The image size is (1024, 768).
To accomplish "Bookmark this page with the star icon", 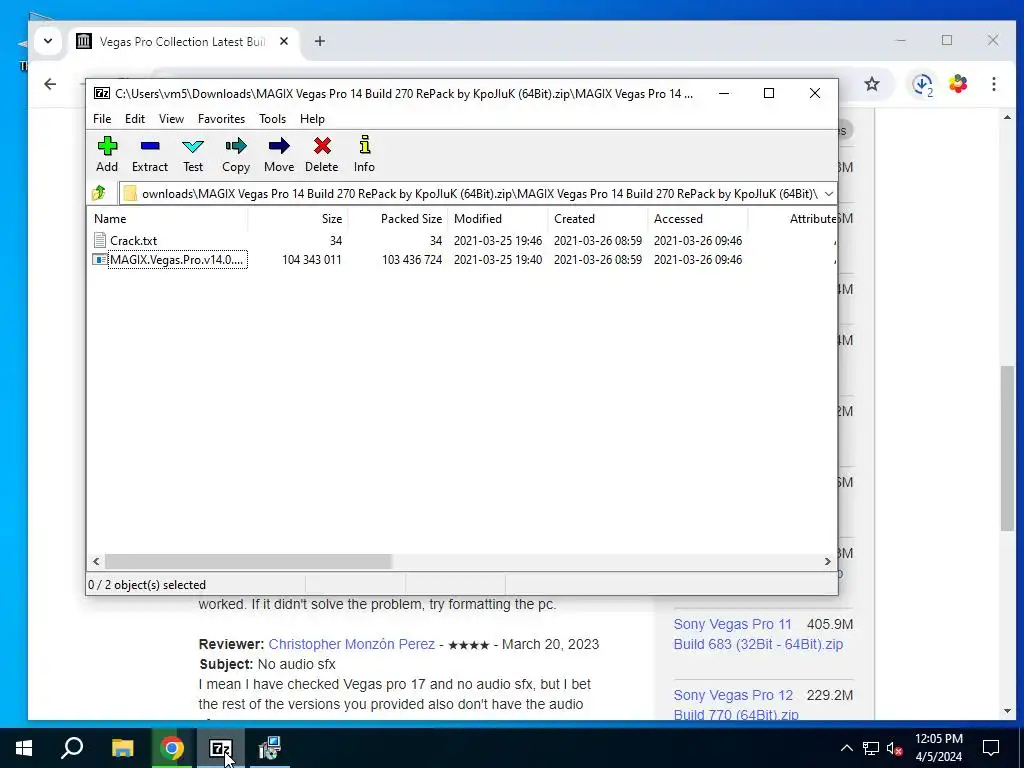I will tap(872, 84).
